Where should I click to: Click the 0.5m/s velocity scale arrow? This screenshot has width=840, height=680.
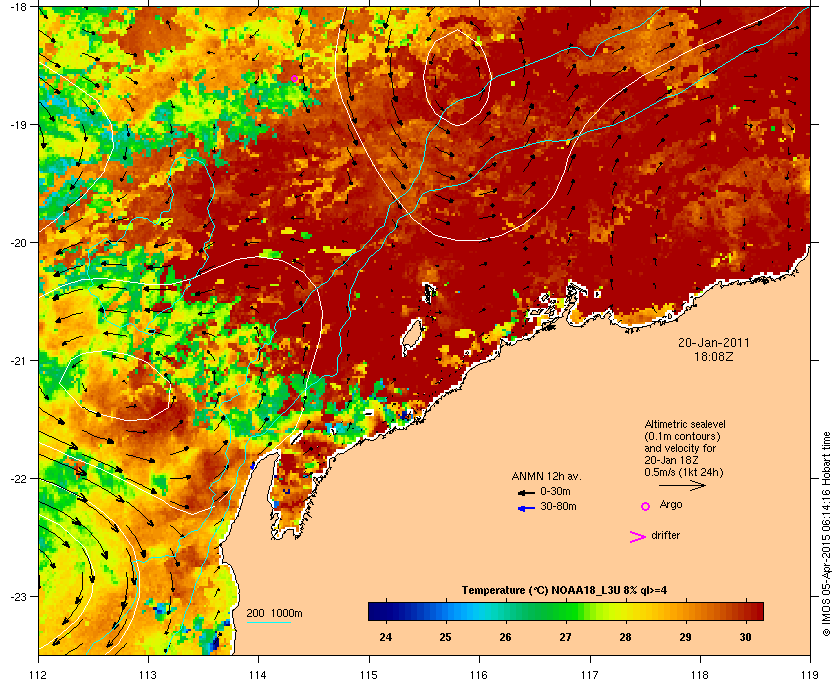pos(682,485)
